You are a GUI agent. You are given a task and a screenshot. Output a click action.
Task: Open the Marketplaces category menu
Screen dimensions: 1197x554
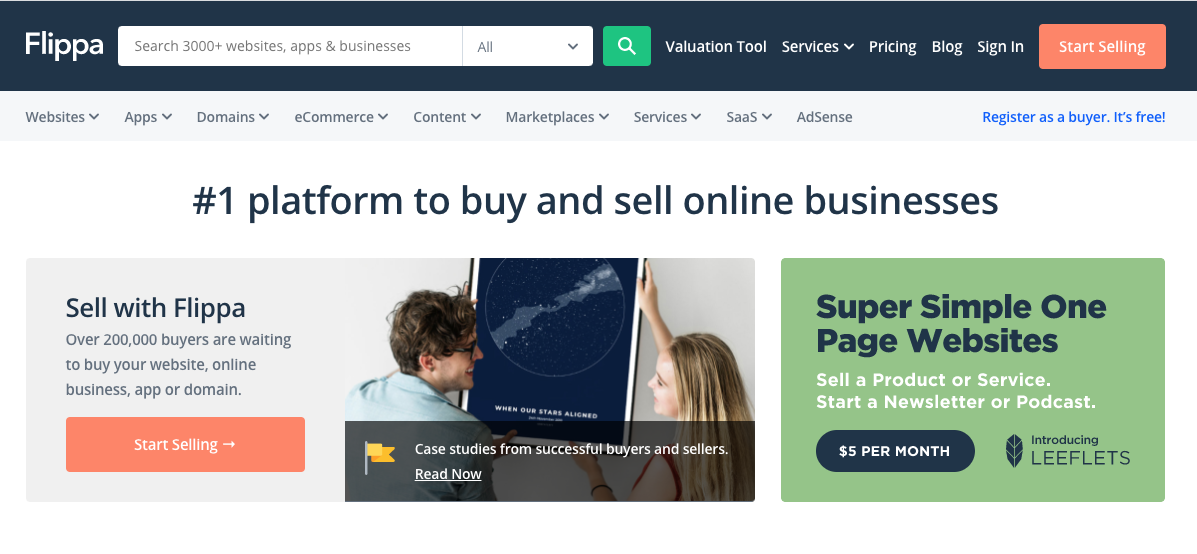tap(557, 117)
